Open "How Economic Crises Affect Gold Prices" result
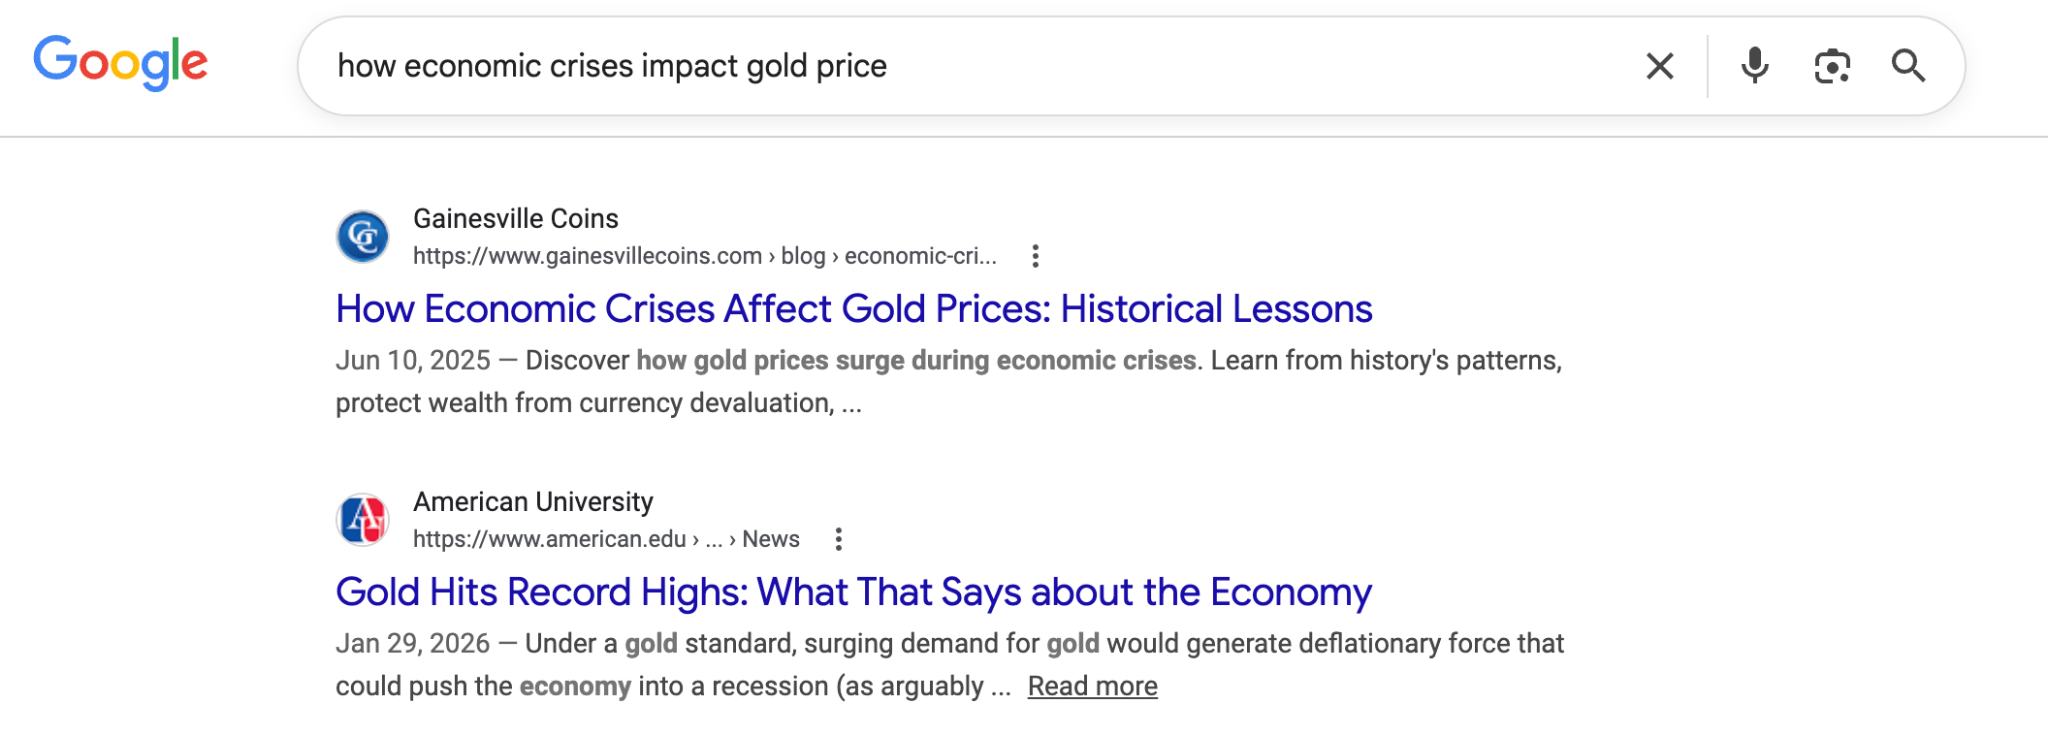2048x756 pixels. (854, 308)
